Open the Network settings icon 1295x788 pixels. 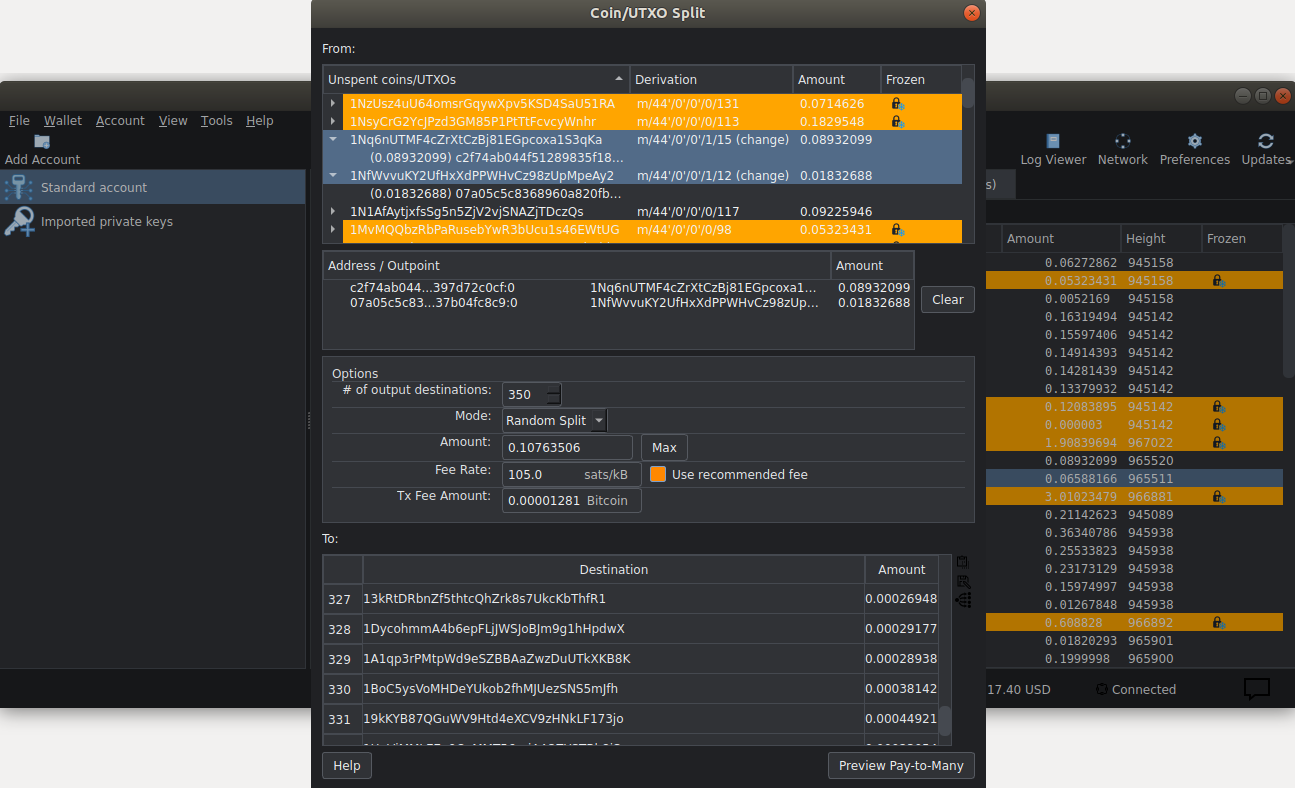[1123, 141]
